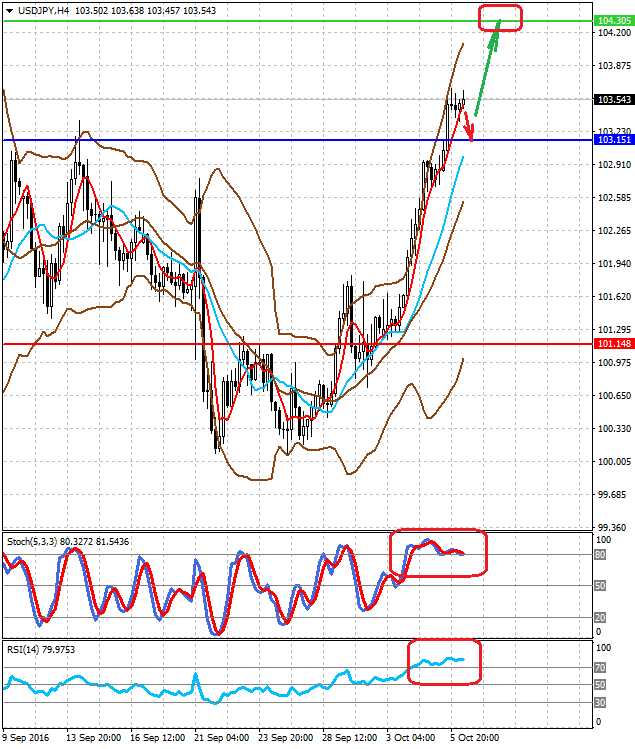Click the 102.265 price scale label
Screen dimensions: 635x749
click(614, 230)
